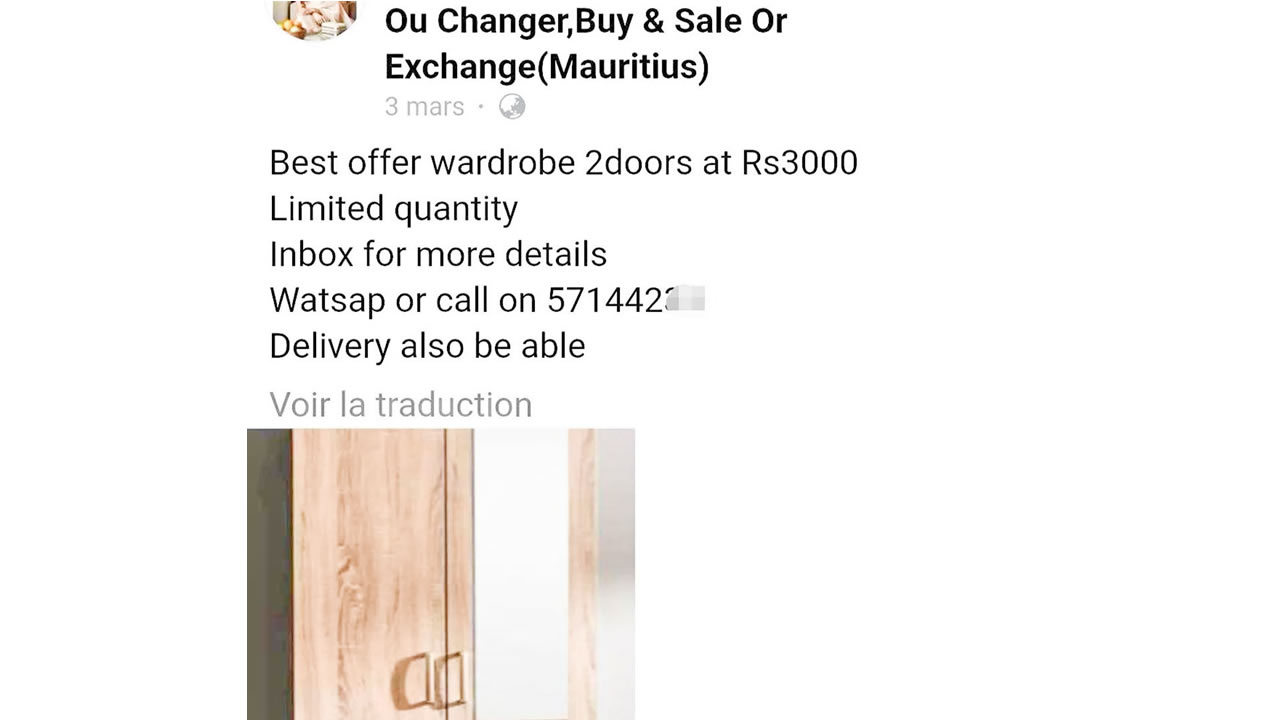Select the white mirror panel in photo

(520, 574)
